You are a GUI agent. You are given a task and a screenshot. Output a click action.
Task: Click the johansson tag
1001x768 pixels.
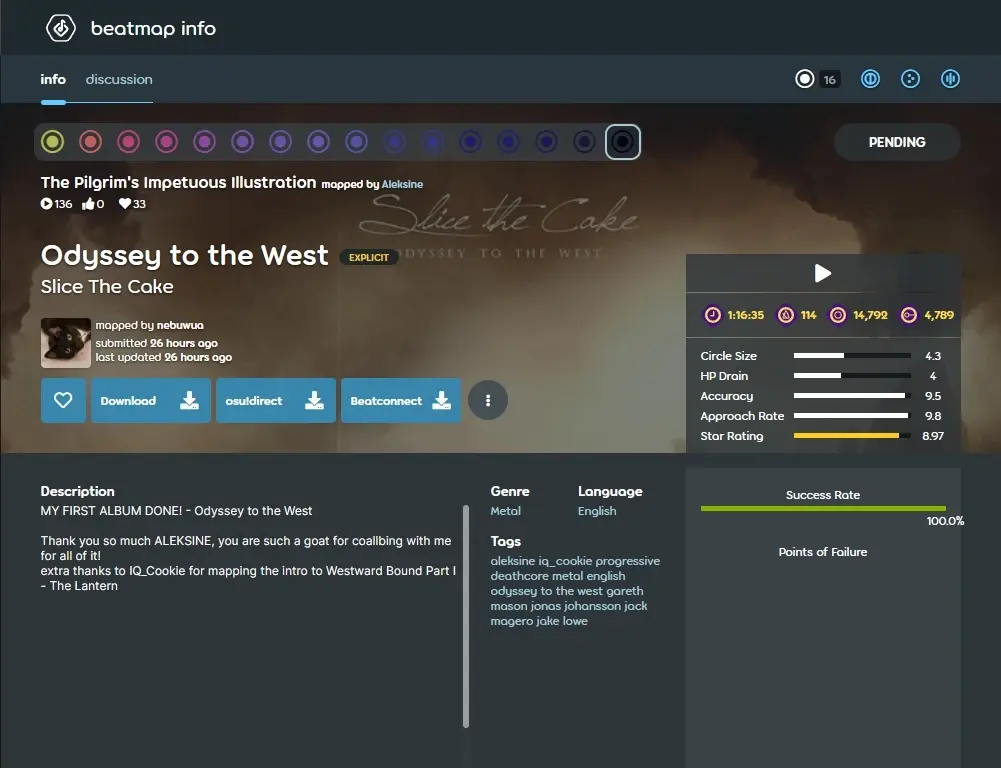tap(591, 606)
